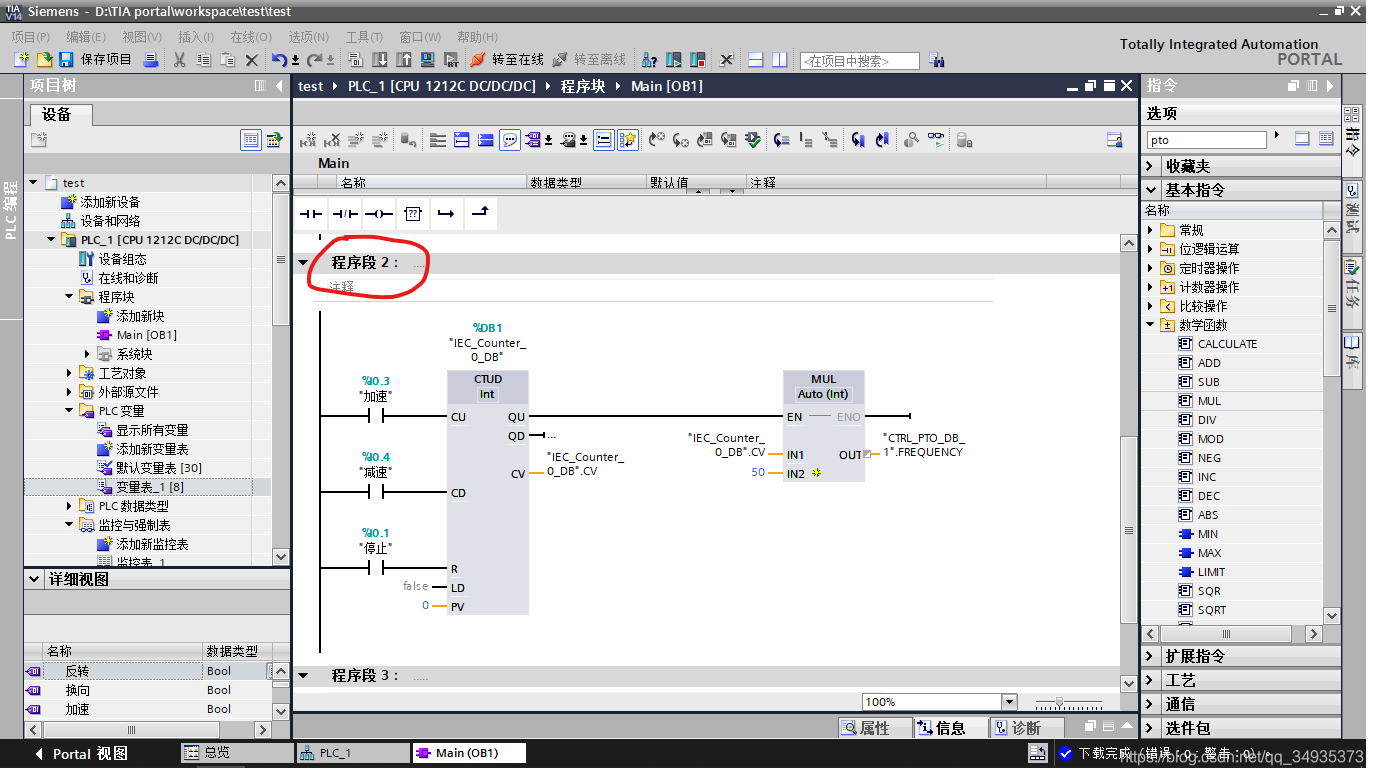Insert close branch icon
This screenshot has height=776, width=1374.
(x=481, y=214)
